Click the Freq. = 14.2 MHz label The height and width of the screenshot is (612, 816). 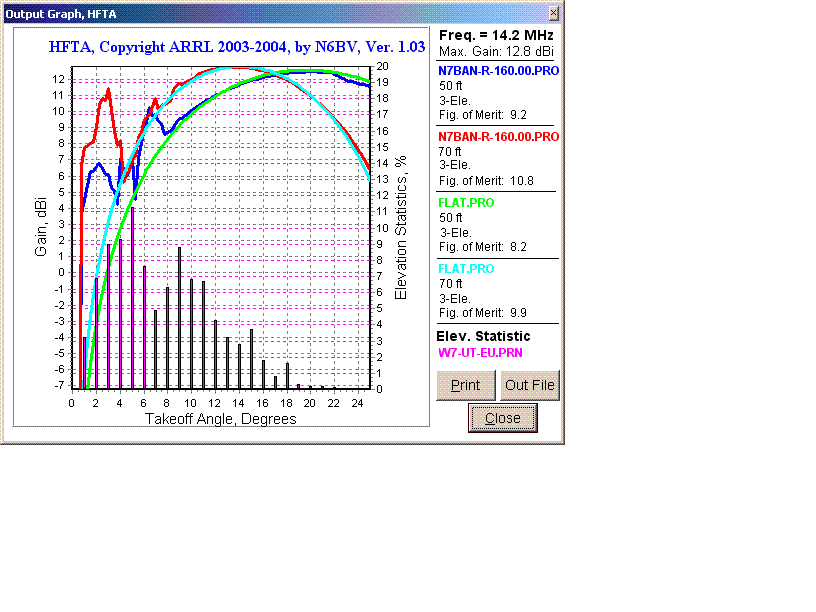497,35
